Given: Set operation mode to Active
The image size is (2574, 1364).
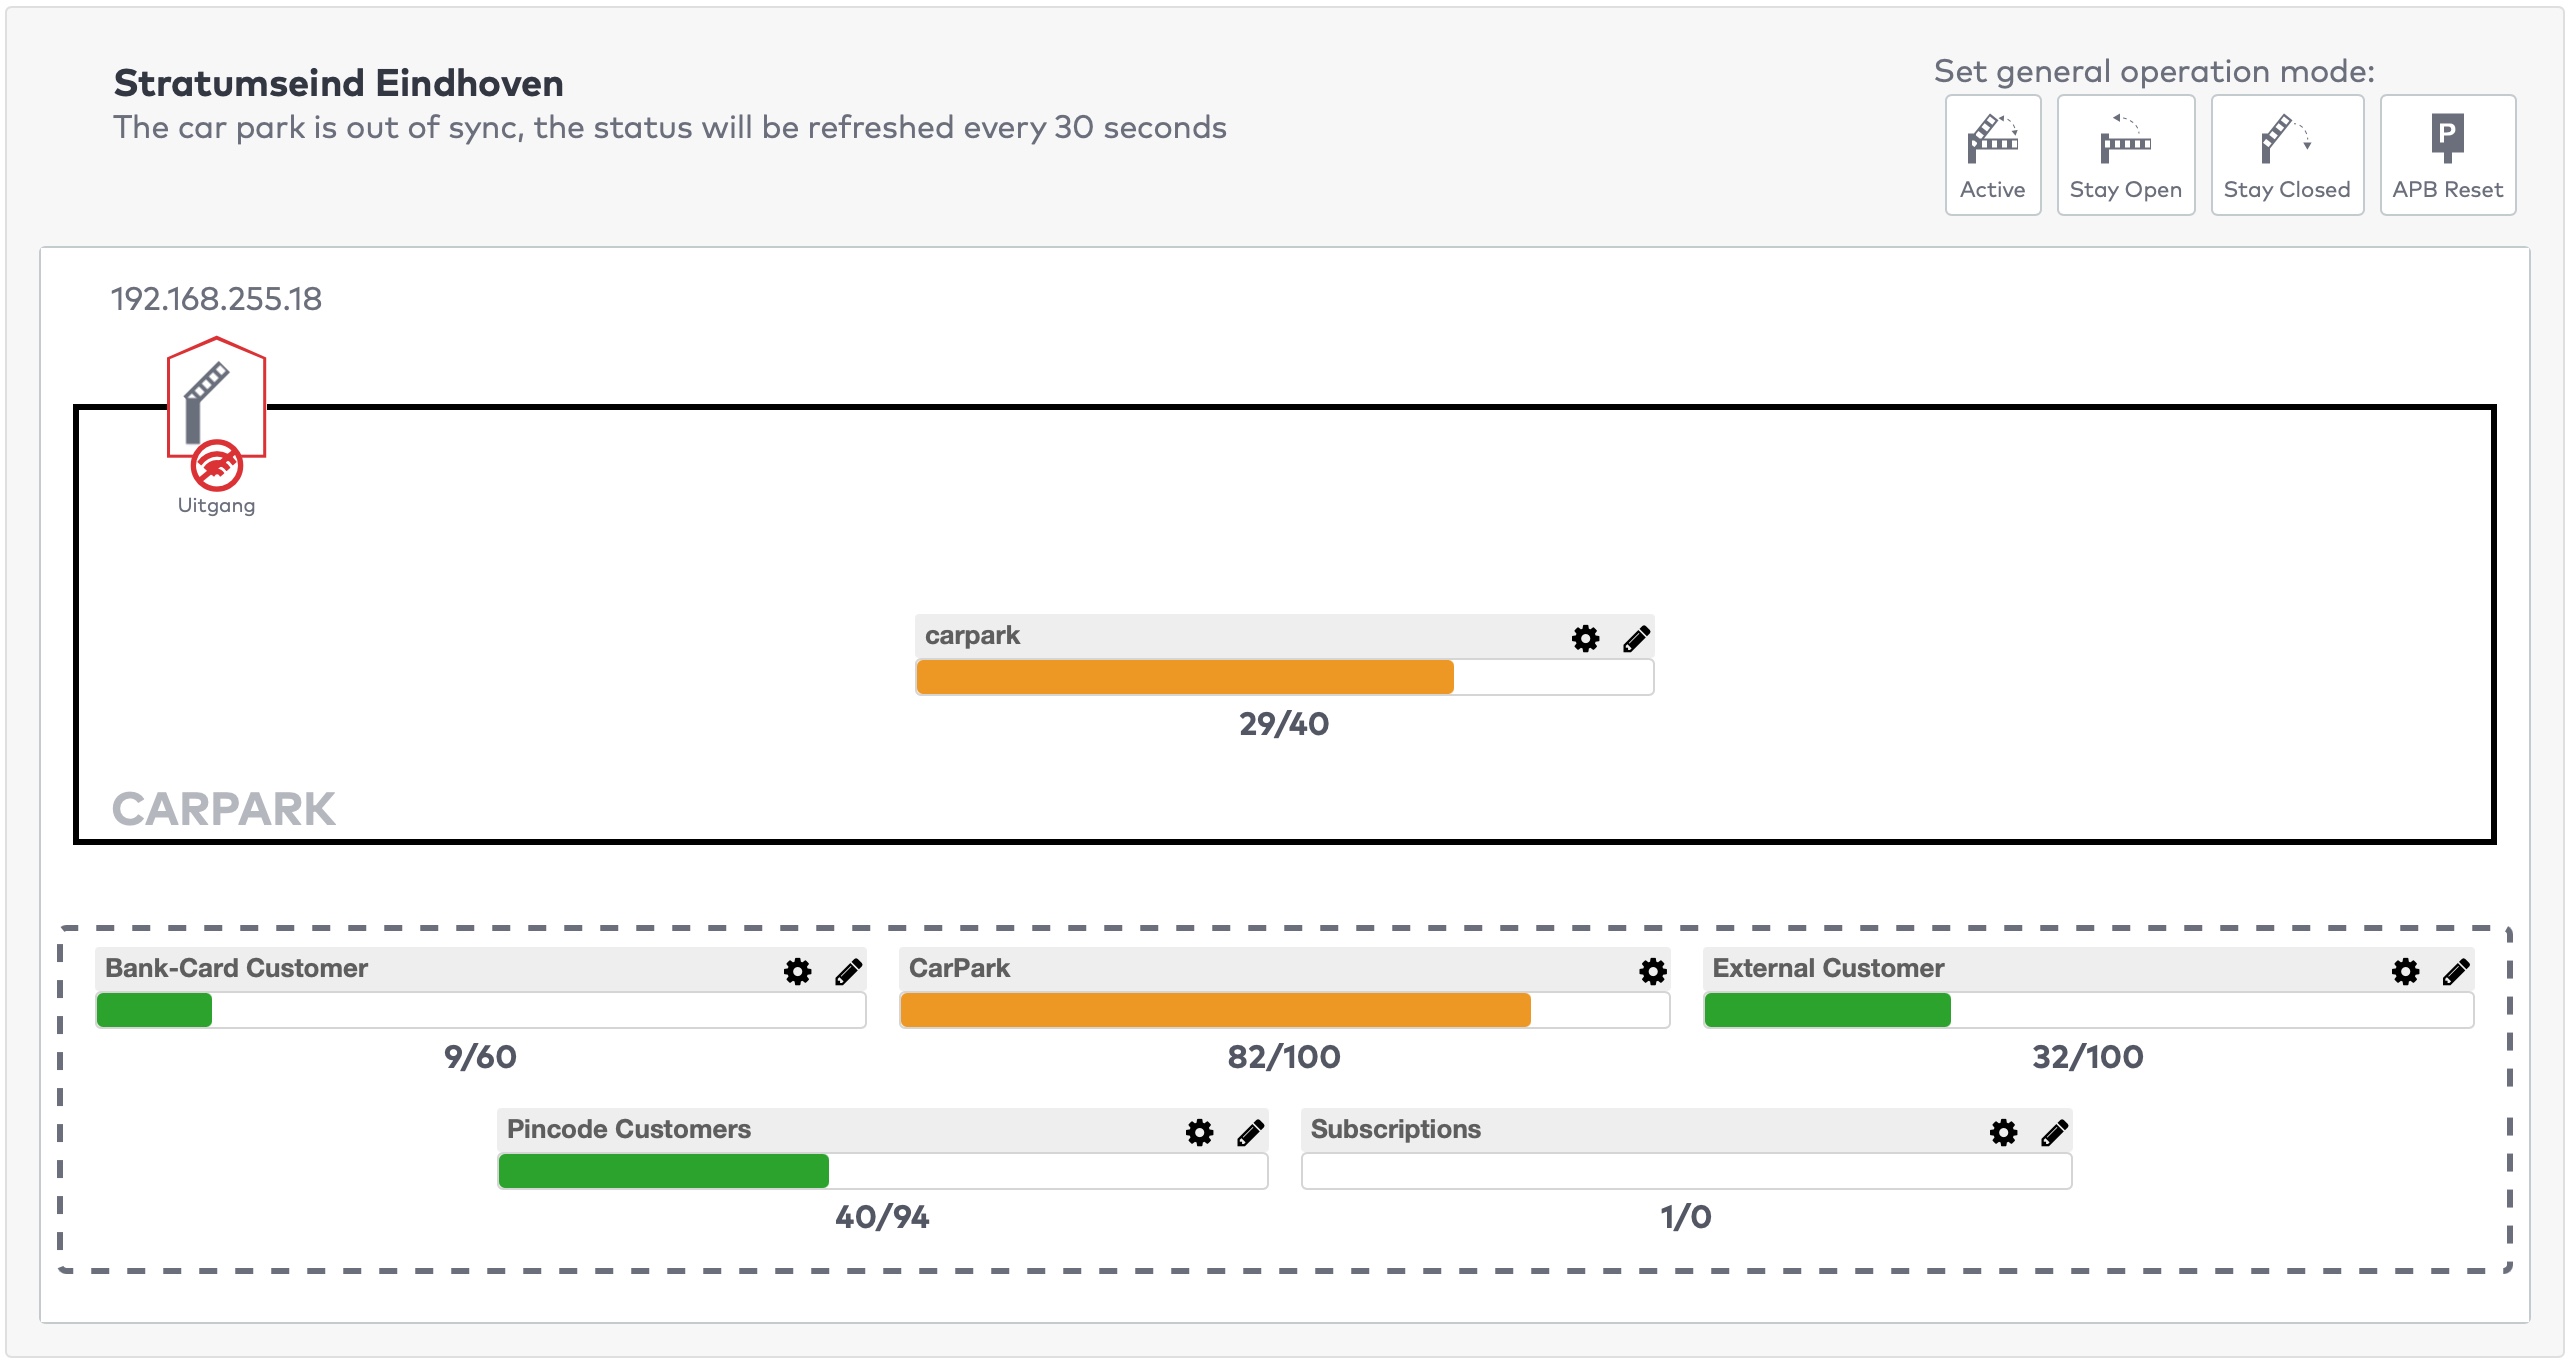Looking at the screenshot, I should (1992, 155).
